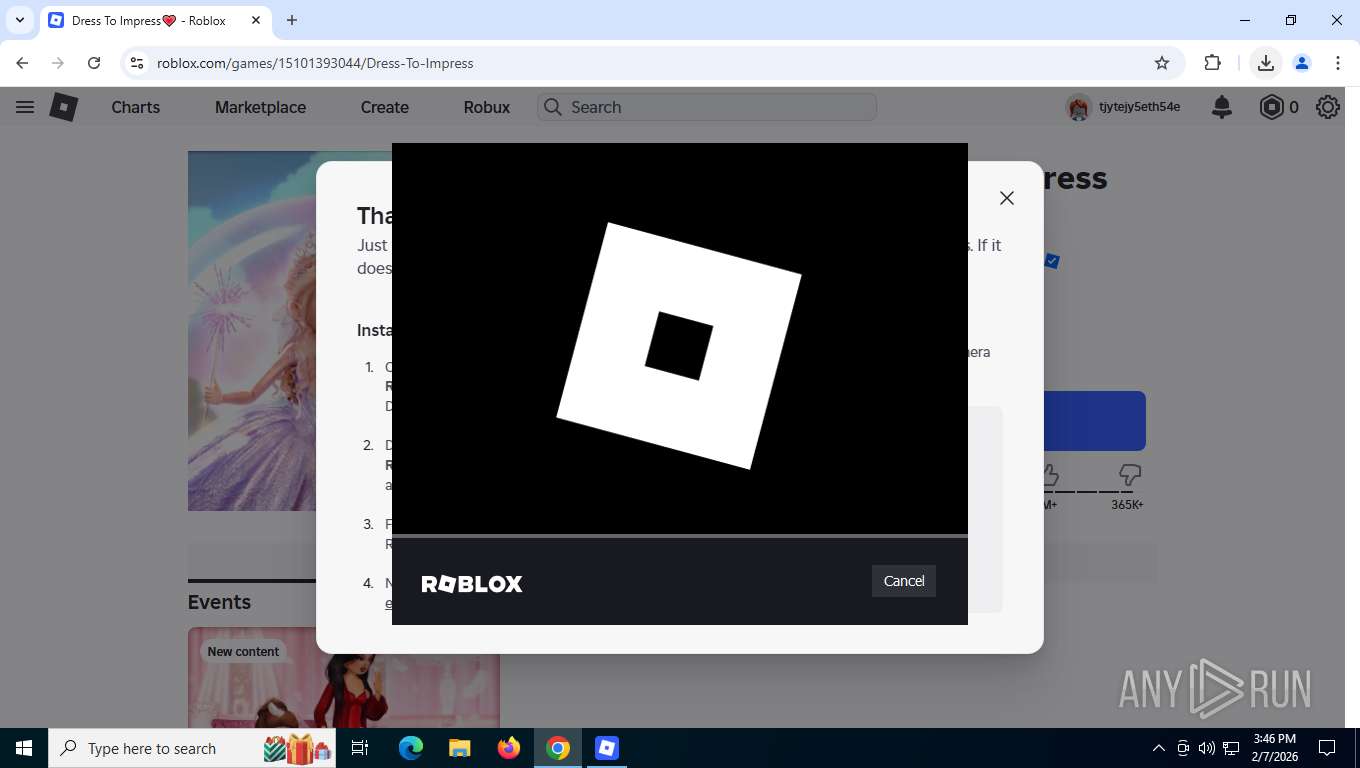Launch Microsoft Edge from taskbar
Viewport: 1360px width, 768px height.
pyautogui.click(x=411, y=748)
